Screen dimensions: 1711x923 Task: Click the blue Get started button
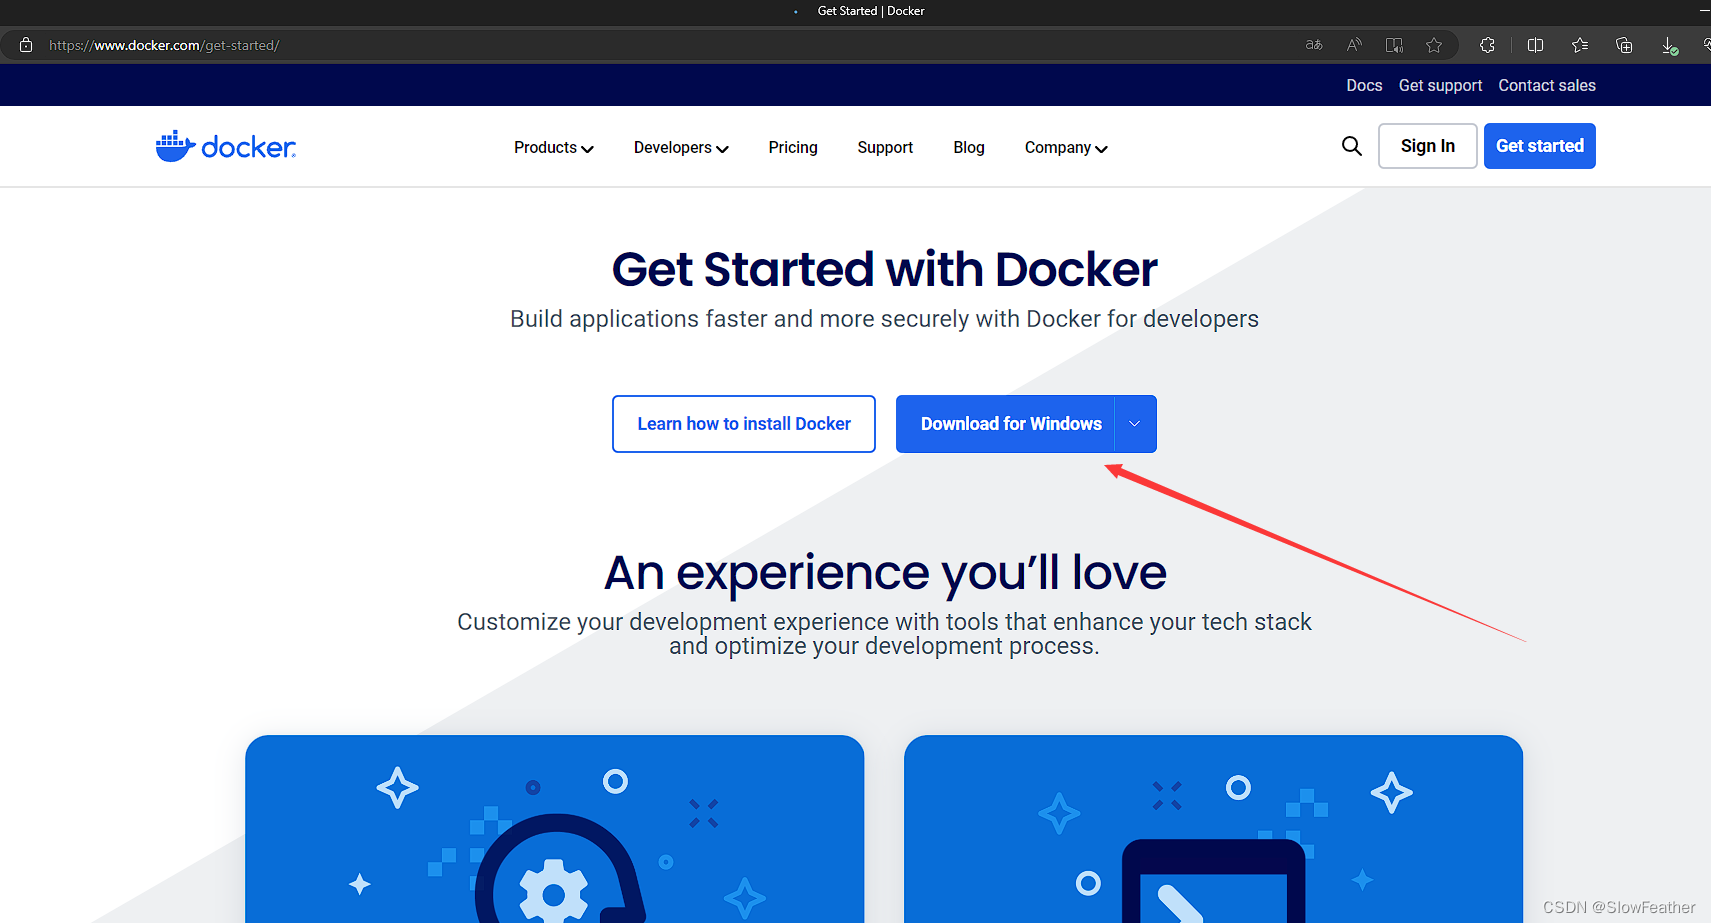pyautogui.click(x=1539, y=146)
